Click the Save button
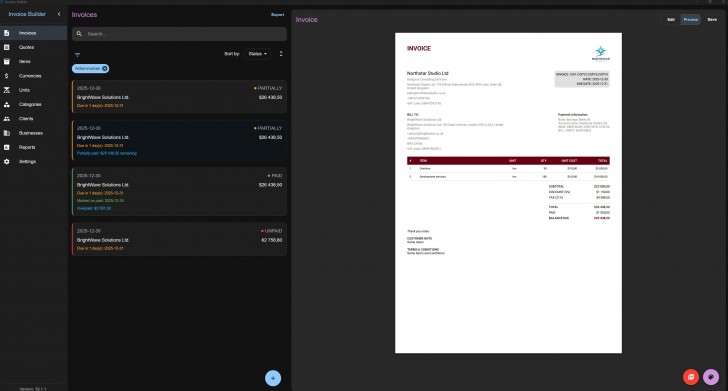Screen dimensions: 728x391 click(x=712, y=20)
